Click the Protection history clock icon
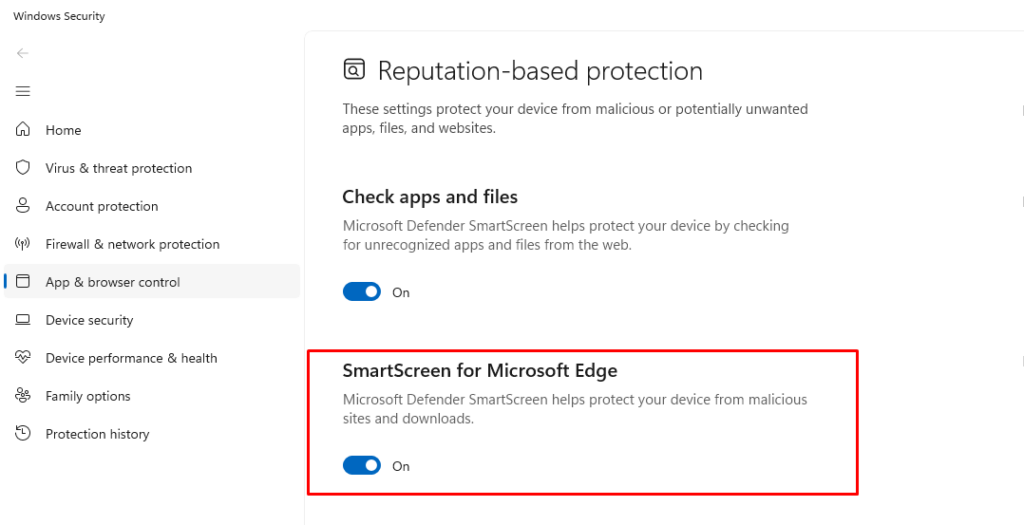Viewport: 1024px width, 525px height. click(23, 434)
